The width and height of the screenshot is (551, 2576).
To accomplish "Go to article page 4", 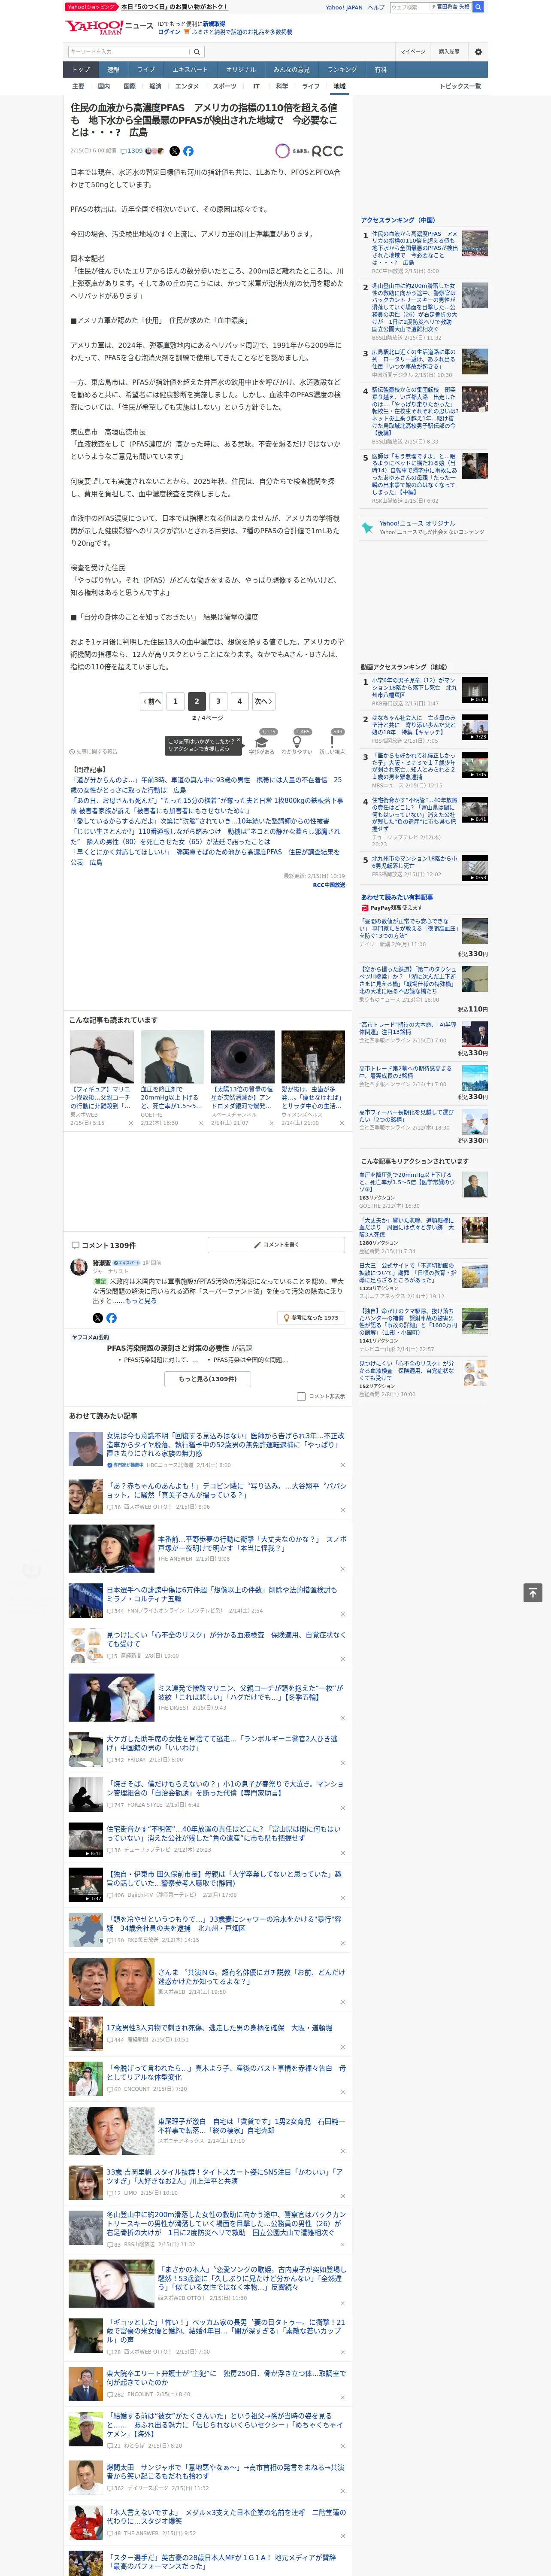I will (240, 701).
